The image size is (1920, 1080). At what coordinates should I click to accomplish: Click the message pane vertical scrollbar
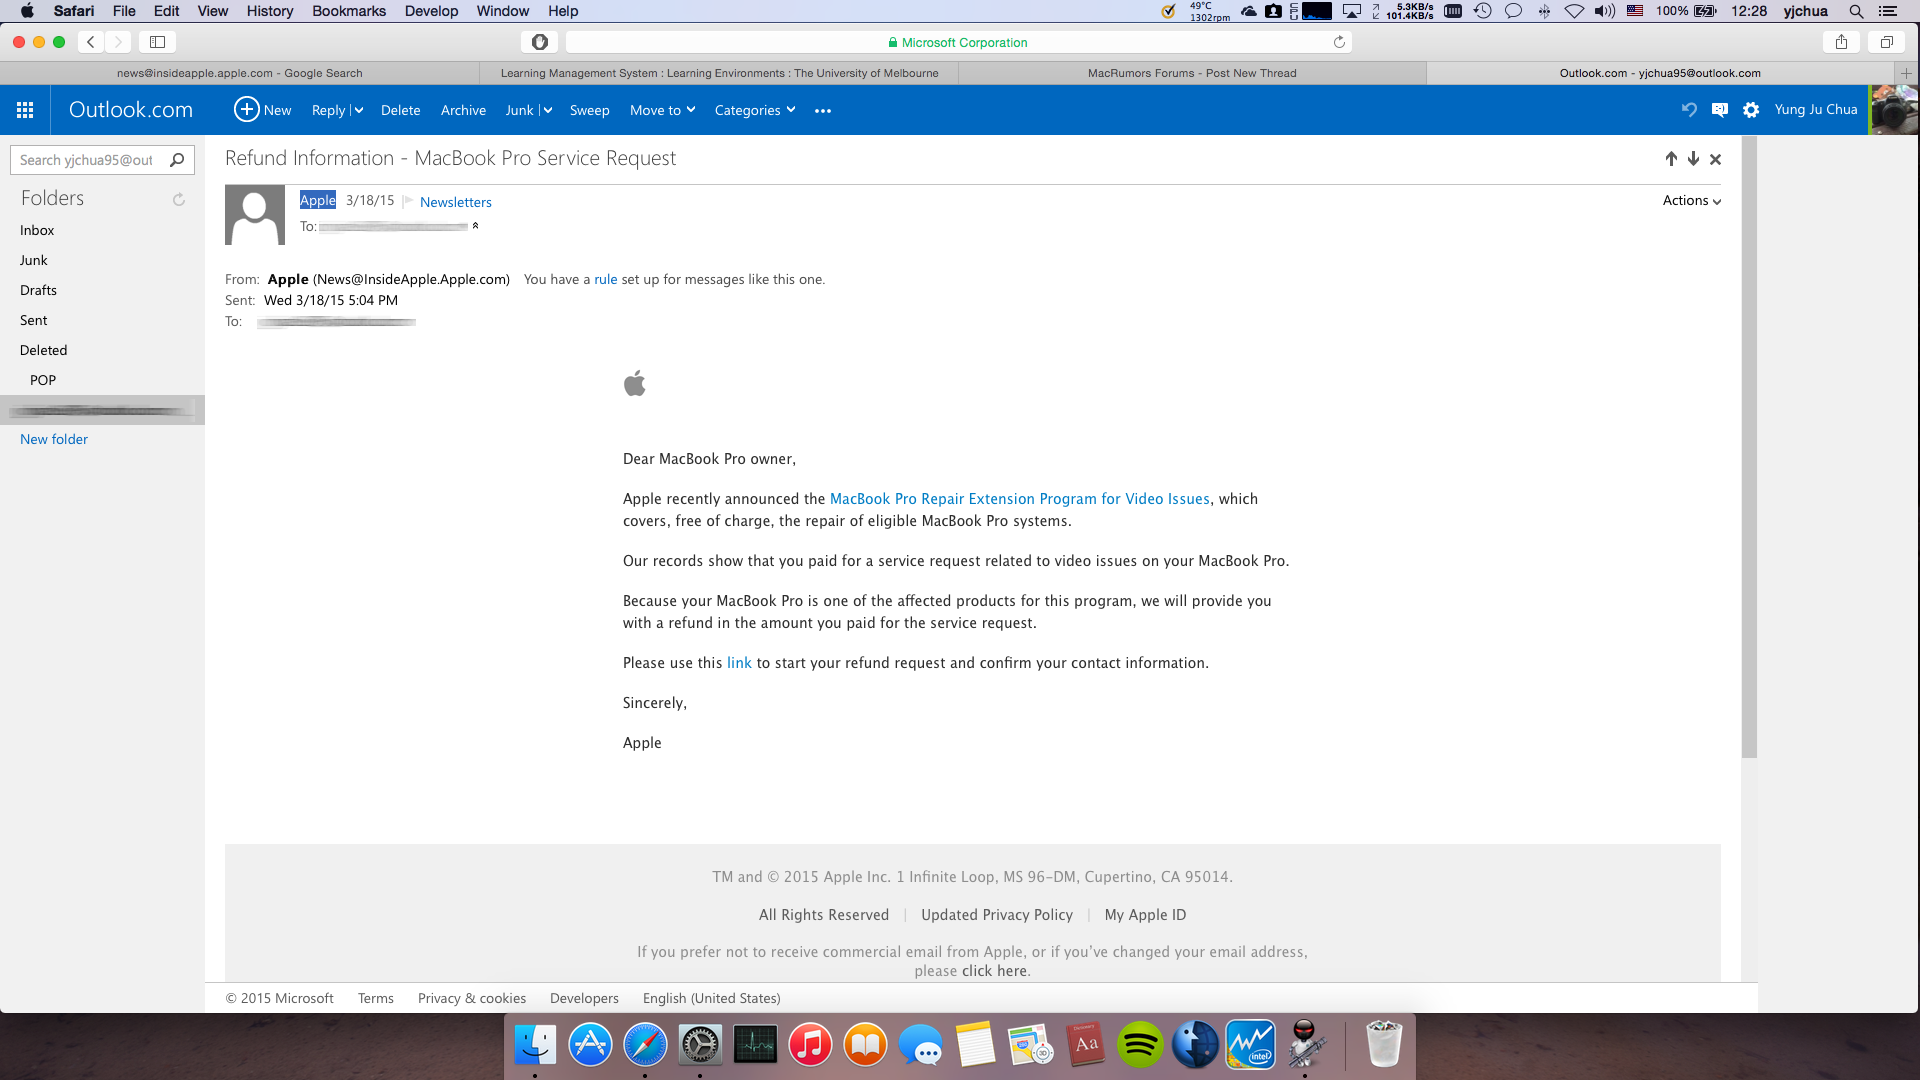point(1749,447)
